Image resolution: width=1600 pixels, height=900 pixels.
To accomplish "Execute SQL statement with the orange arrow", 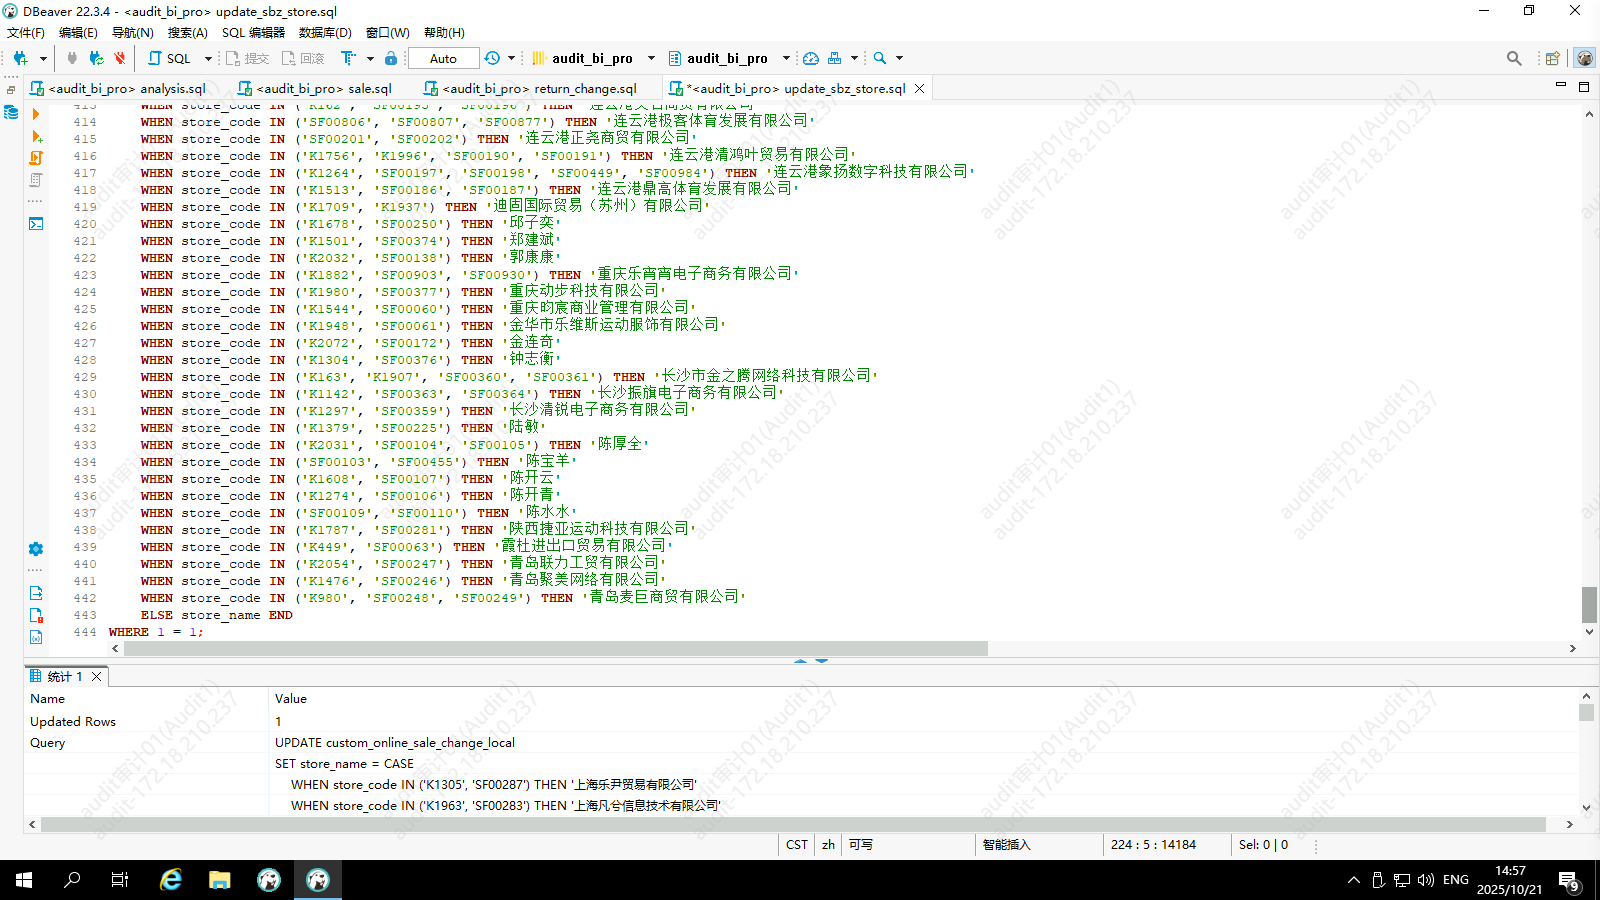I will (x=36, y=114).
